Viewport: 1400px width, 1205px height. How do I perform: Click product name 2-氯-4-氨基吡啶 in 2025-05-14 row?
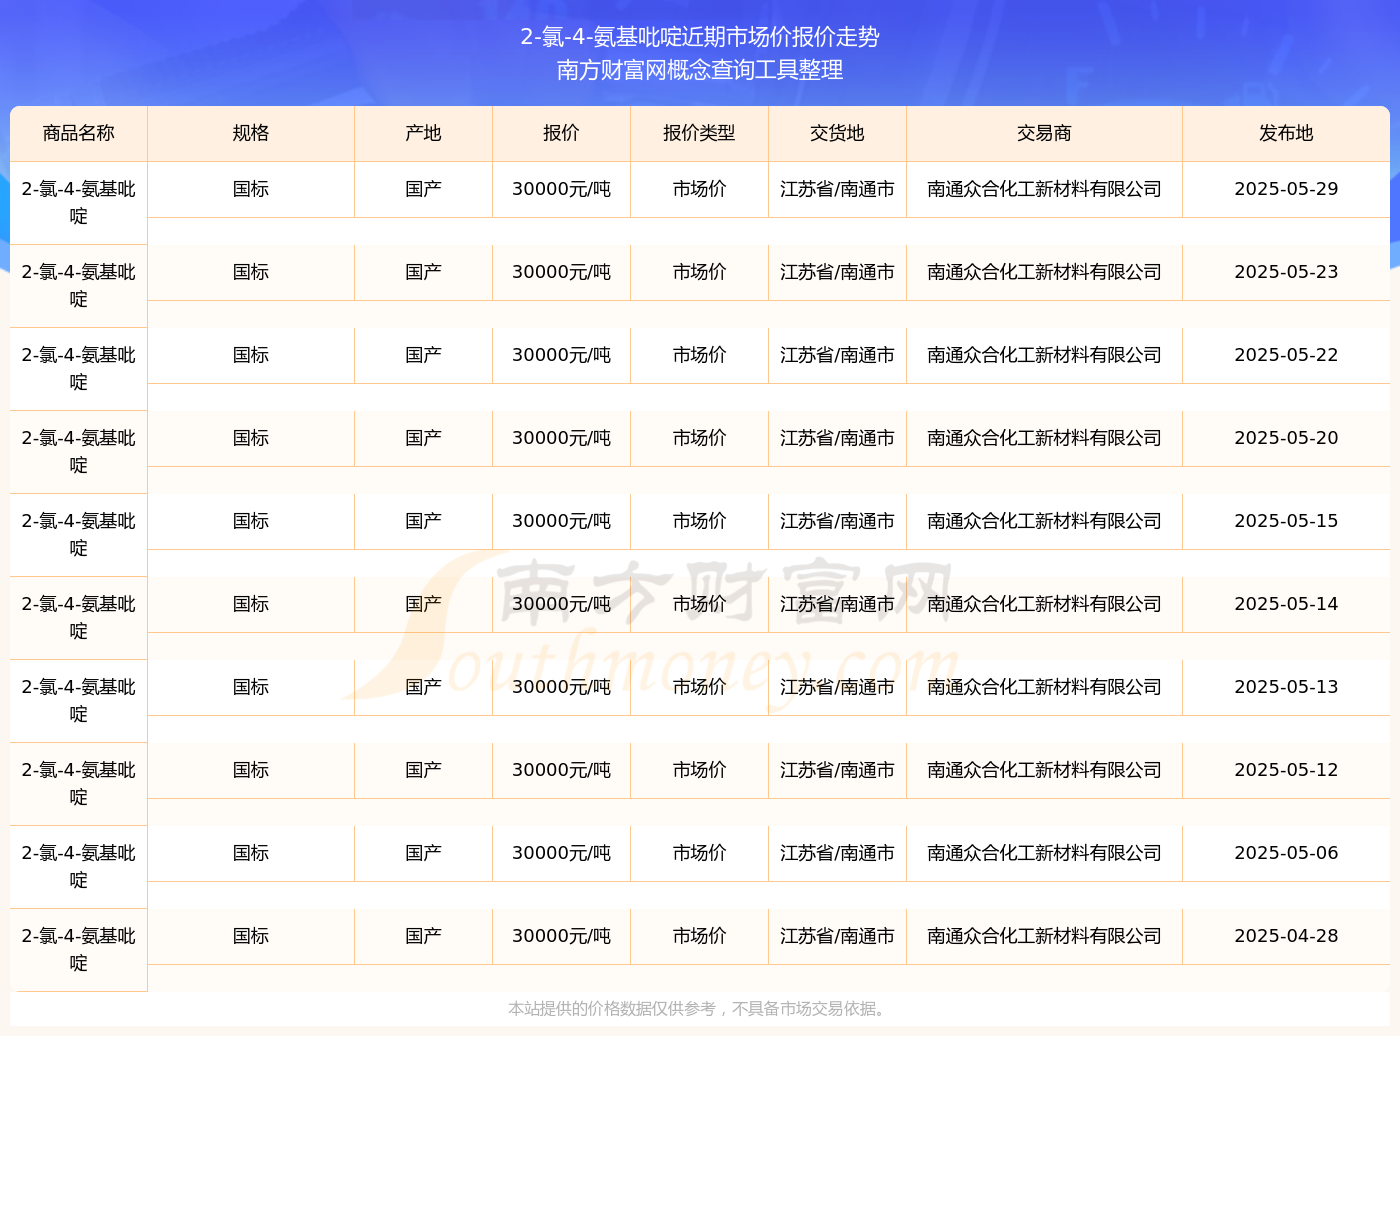tap(79, 618)
